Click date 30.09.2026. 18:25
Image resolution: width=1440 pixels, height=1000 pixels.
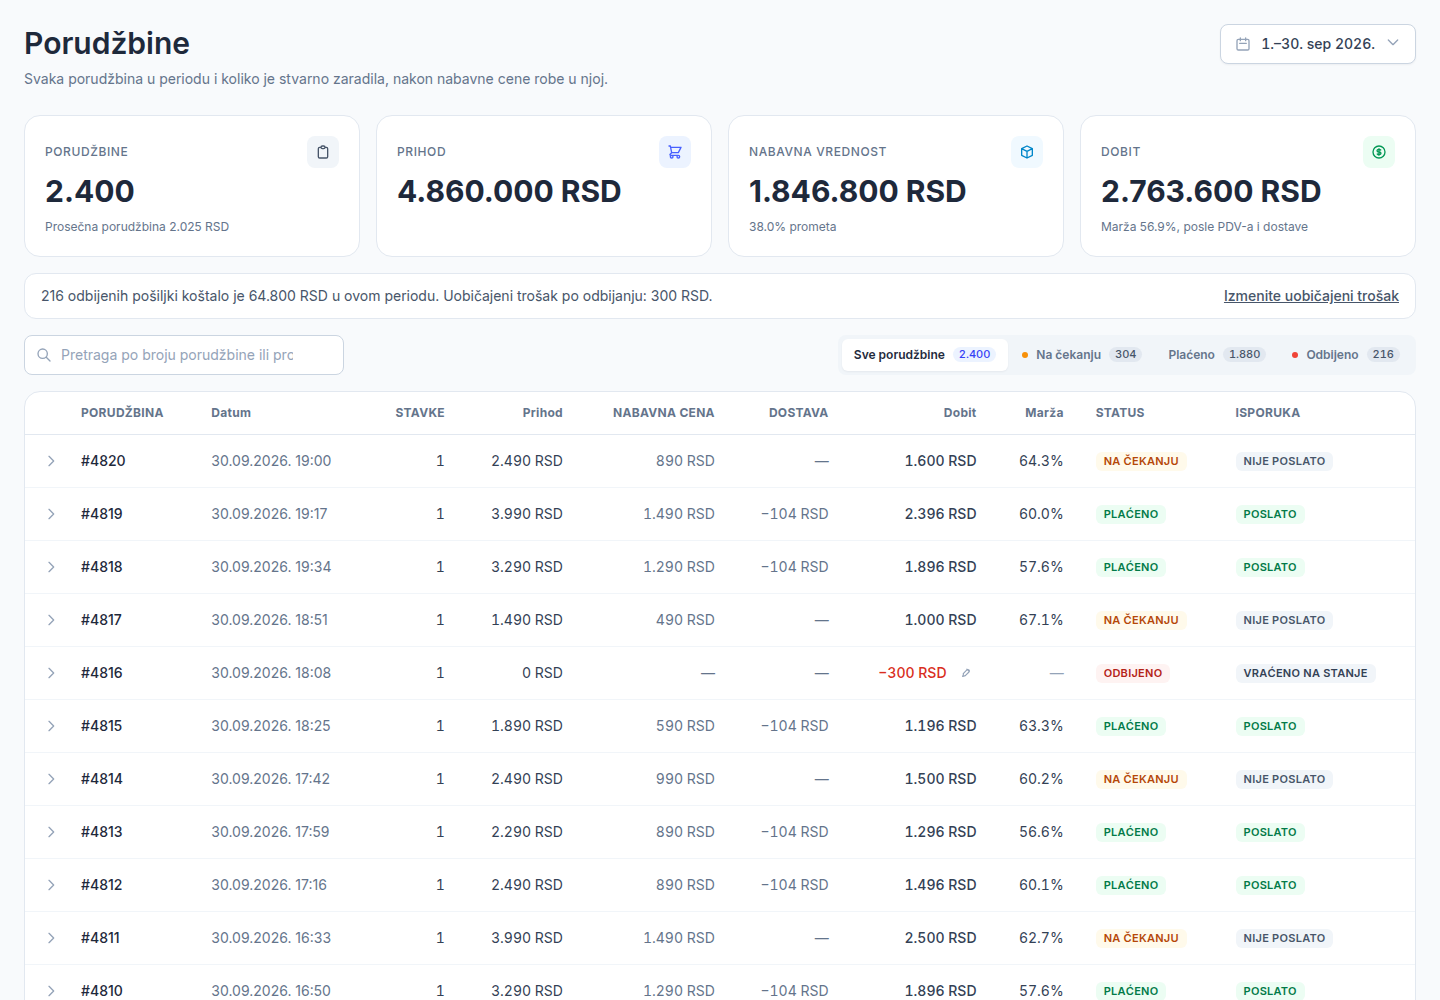pyautogui.click(x=271, y=726)
